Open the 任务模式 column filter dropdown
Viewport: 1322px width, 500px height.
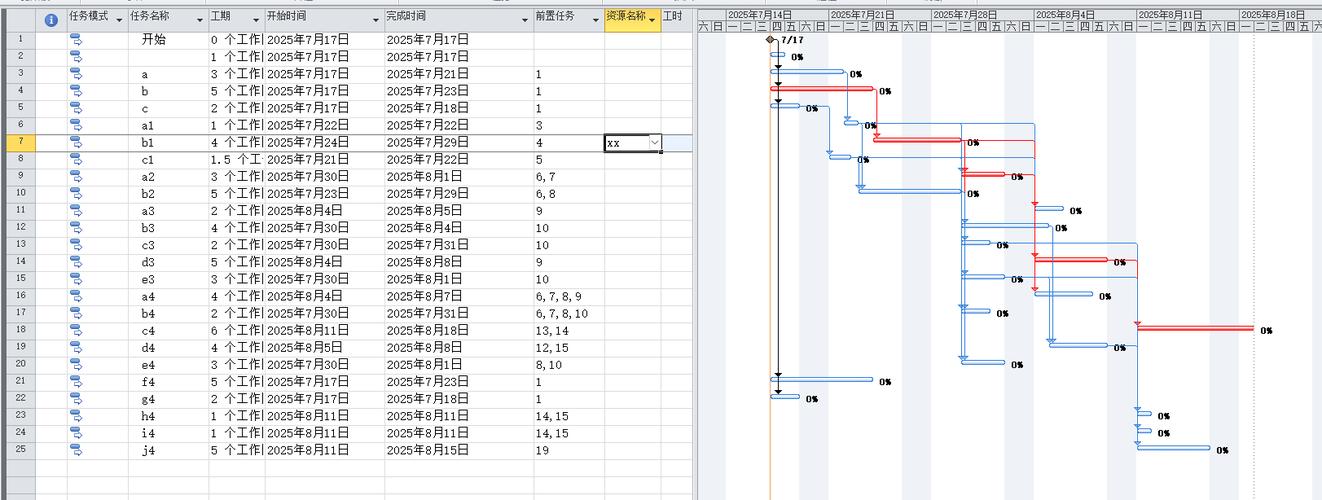pos(120,19)
